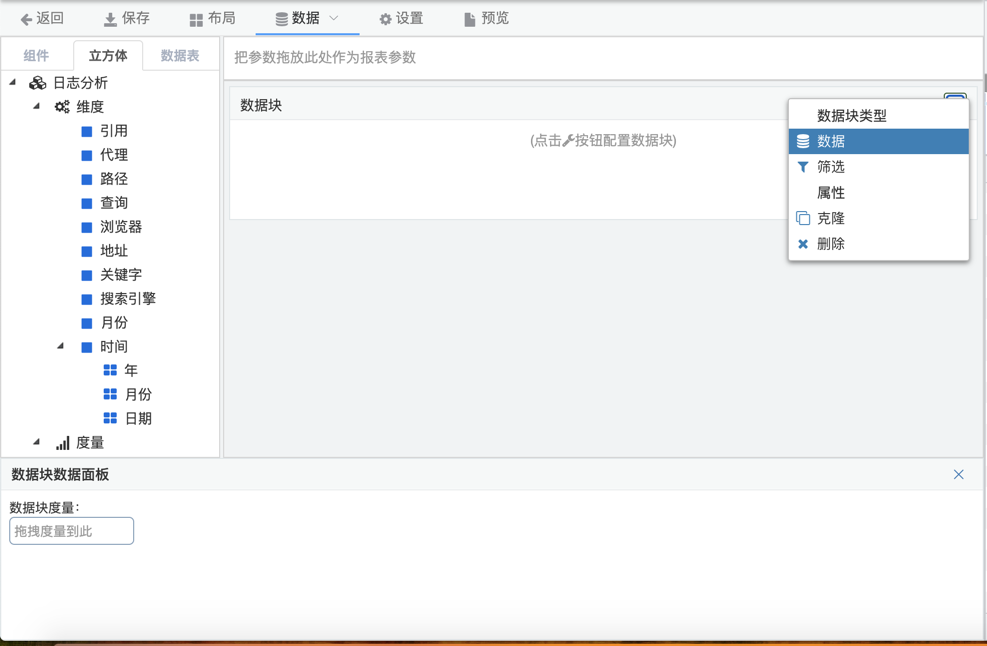Choose 属性 from the context menu
The height and width of the screenshot is (646, 987).
click(x=831, y=193)
